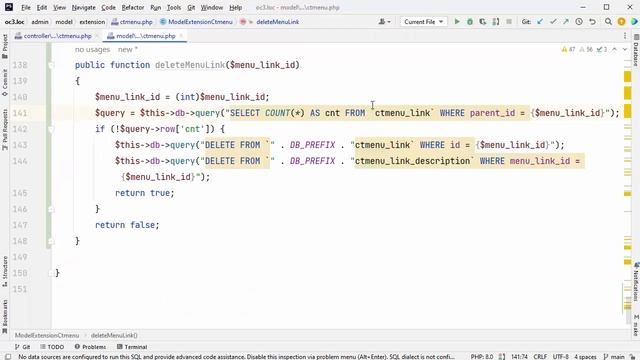Go to next highlighted error arrow

[x=624, y=49]
